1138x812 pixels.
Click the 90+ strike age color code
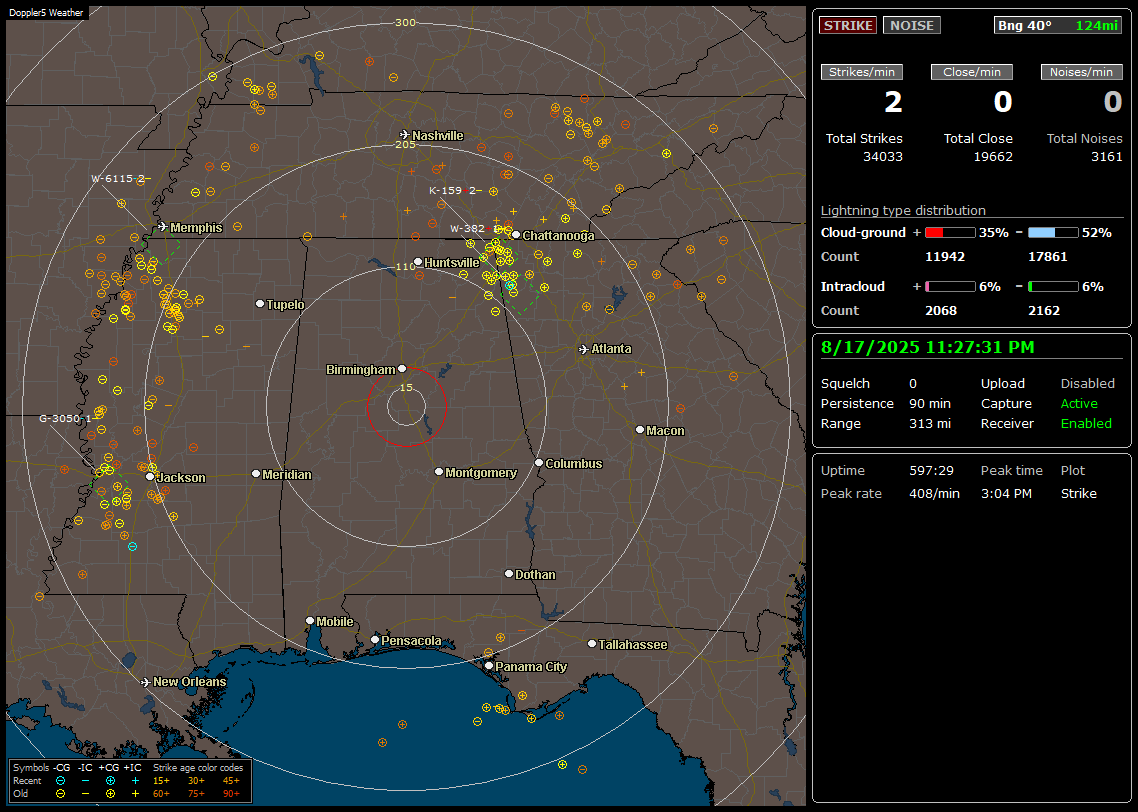pos(231,794)
